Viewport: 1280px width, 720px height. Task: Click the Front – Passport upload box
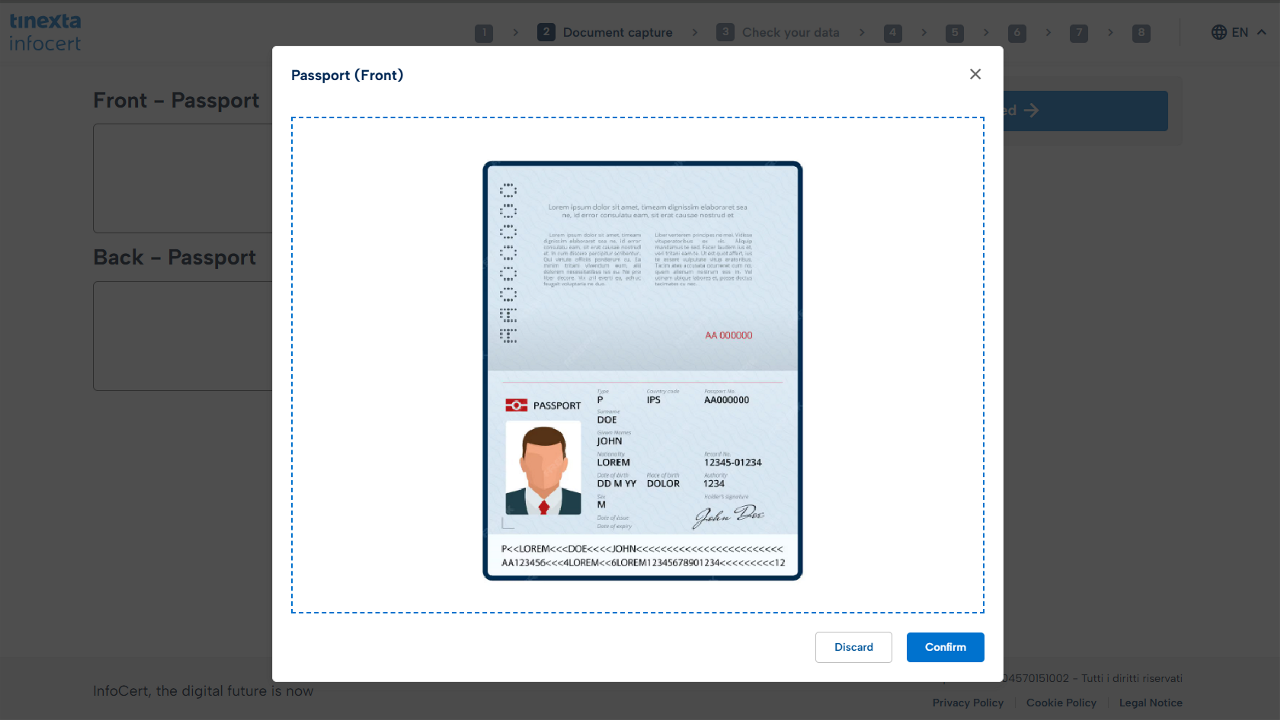182,178
